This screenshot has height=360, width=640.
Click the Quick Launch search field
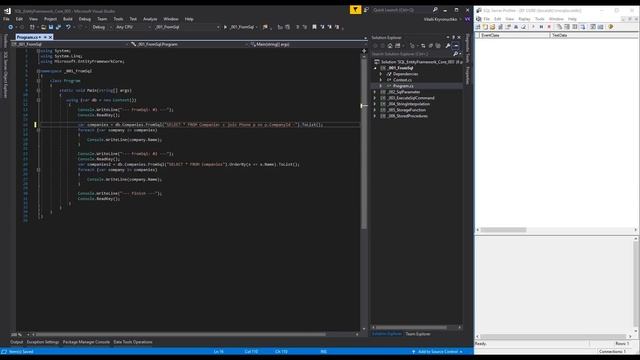tap(401, 10)
